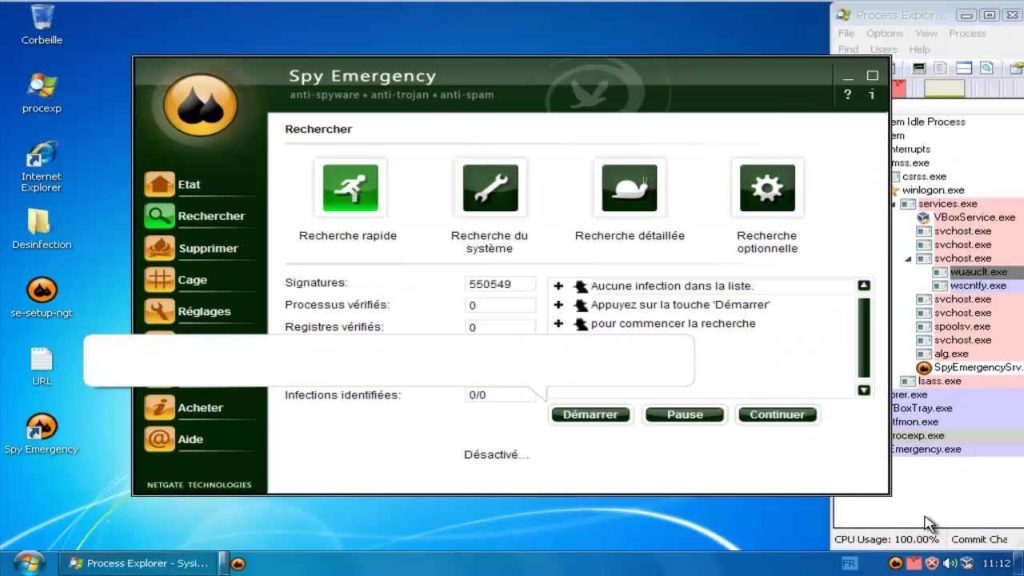Screen dimensions: 1024x576
Task: Expand the 'Appuyez sur la touche' row
Action: point(558,305)
